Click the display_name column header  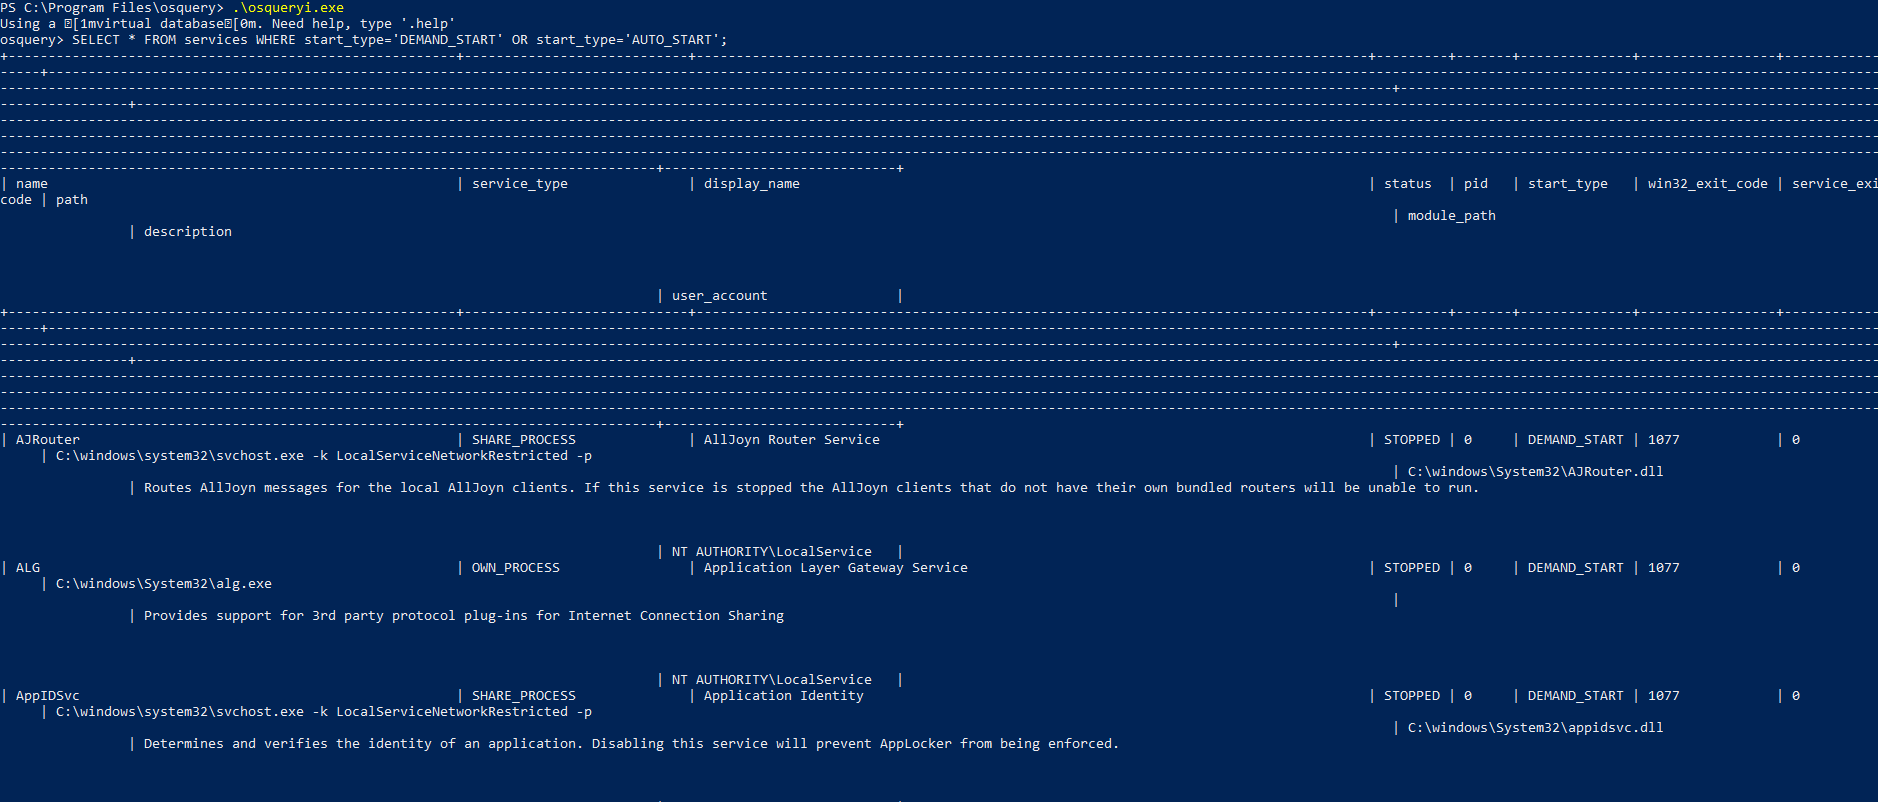pyautogui.click(x=751, y=184)
